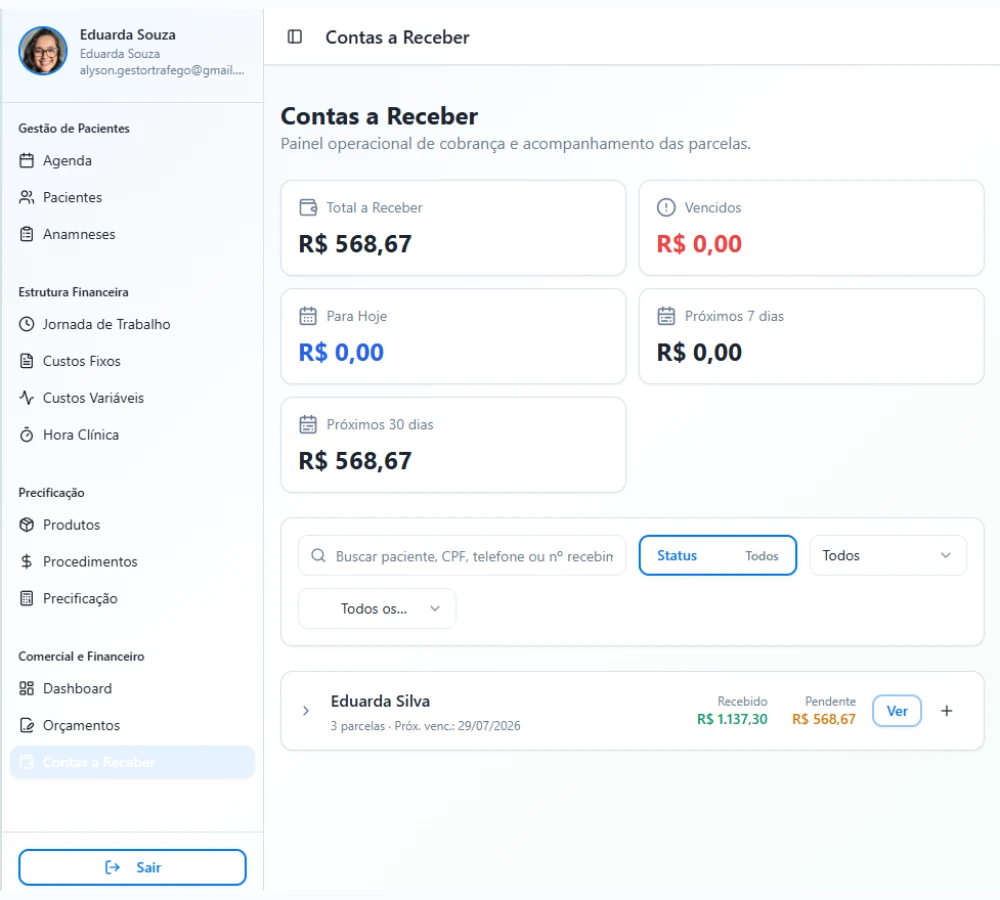Click the Sair logout button
Image resolution: width=1000 pixels, height=900 pixels.
point(132,867)
